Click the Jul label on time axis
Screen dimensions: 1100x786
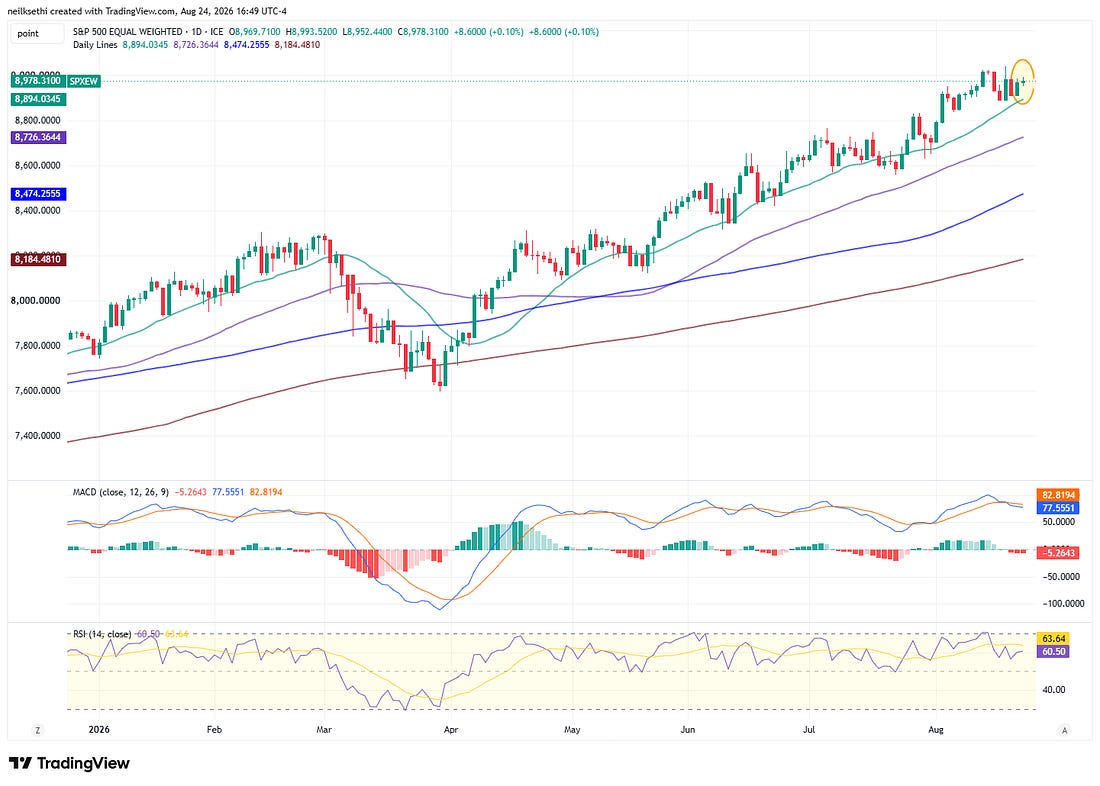pyautogui.click(x=810, y=730)
